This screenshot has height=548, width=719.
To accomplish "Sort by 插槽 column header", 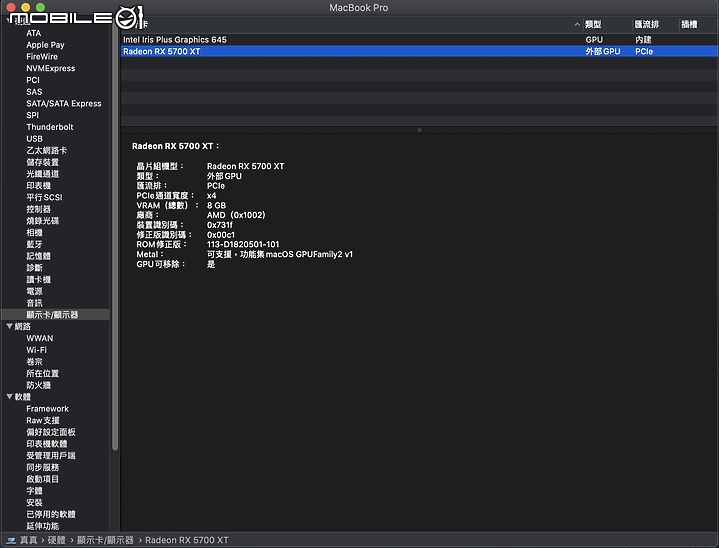I will [x=689, y=24].
